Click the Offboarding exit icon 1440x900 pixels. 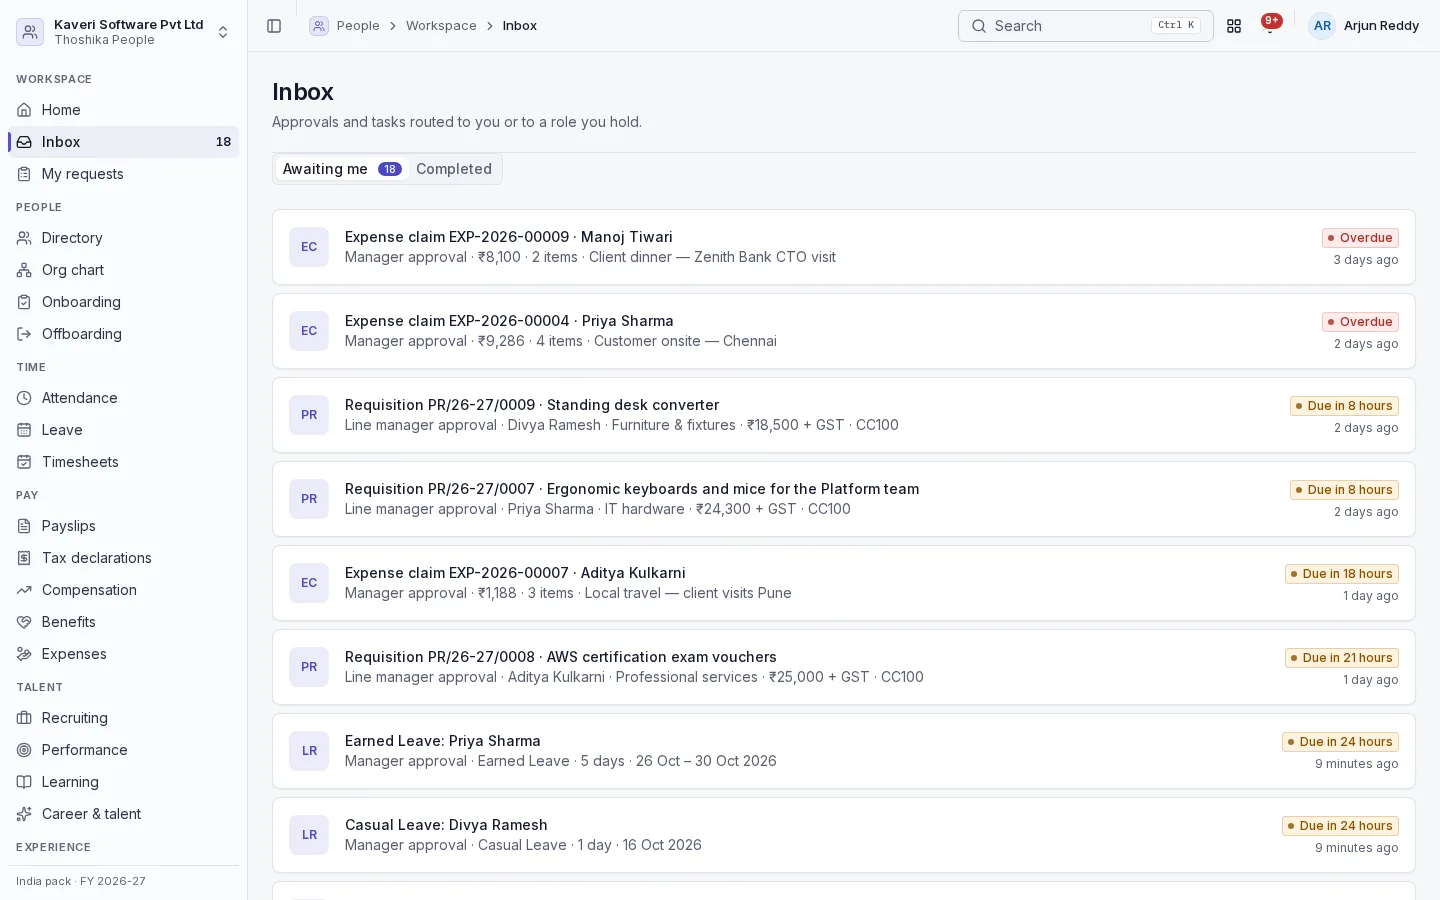coord(24,334)
